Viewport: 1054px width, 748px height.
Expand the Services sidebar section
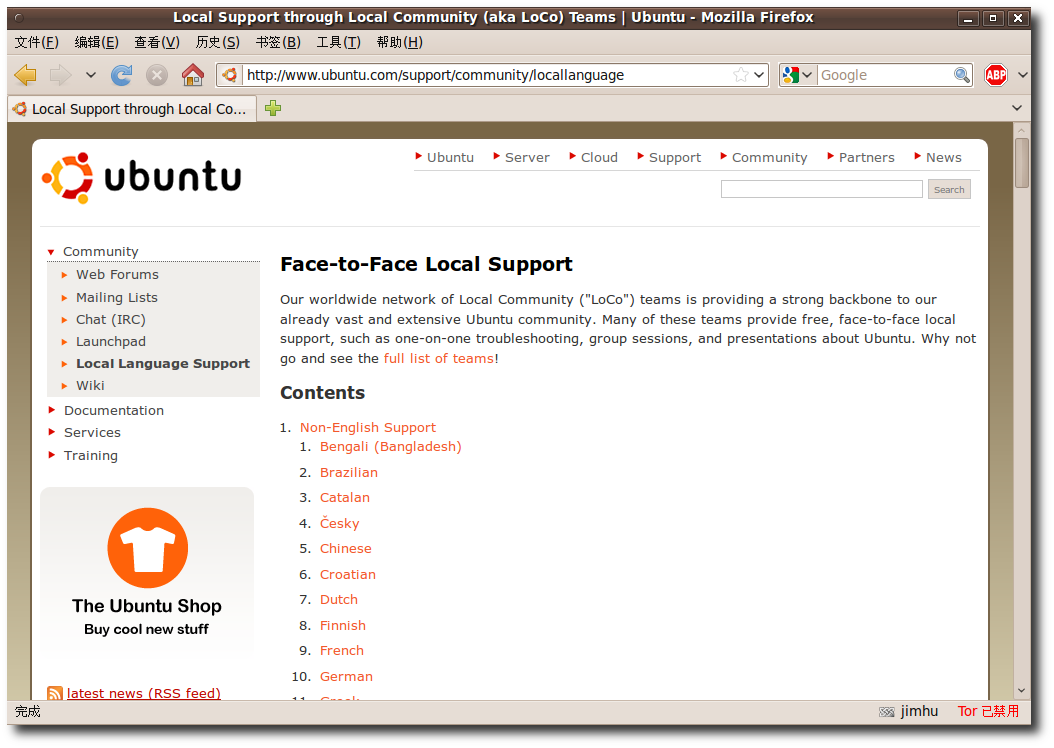pos(92,432)
